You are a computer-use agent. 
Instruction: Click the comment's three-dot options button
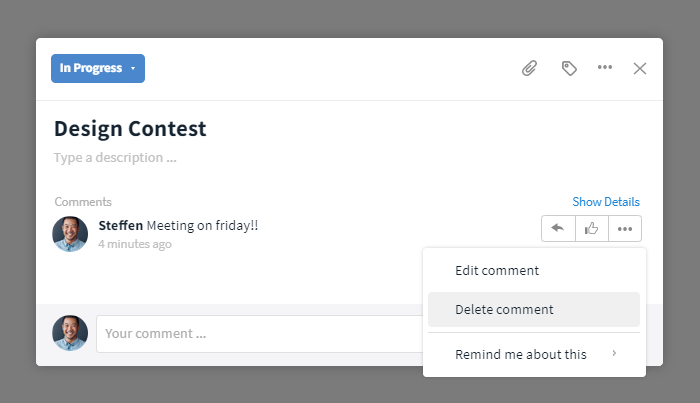pyautogui.click(x=625, y=229)
